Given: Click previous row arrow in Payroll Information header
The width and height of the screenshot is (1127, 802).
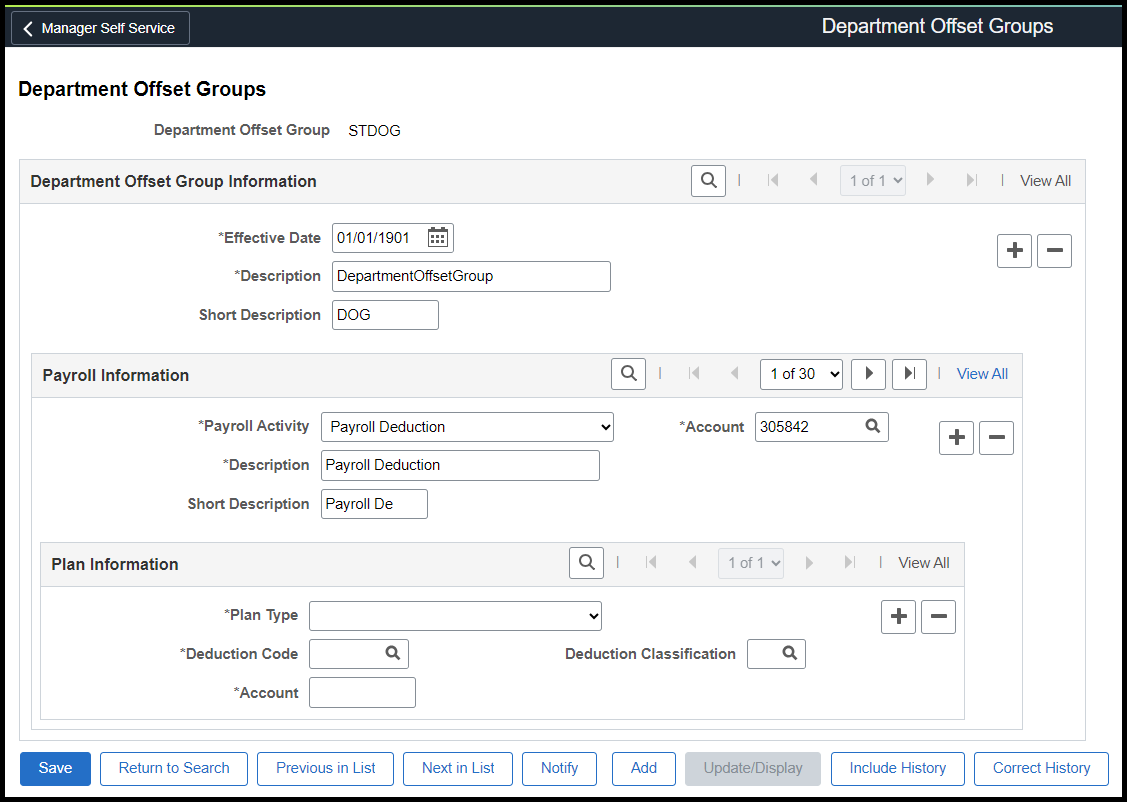Looking at the screenshot, I should pyautogui.click(x=735, y=374).
